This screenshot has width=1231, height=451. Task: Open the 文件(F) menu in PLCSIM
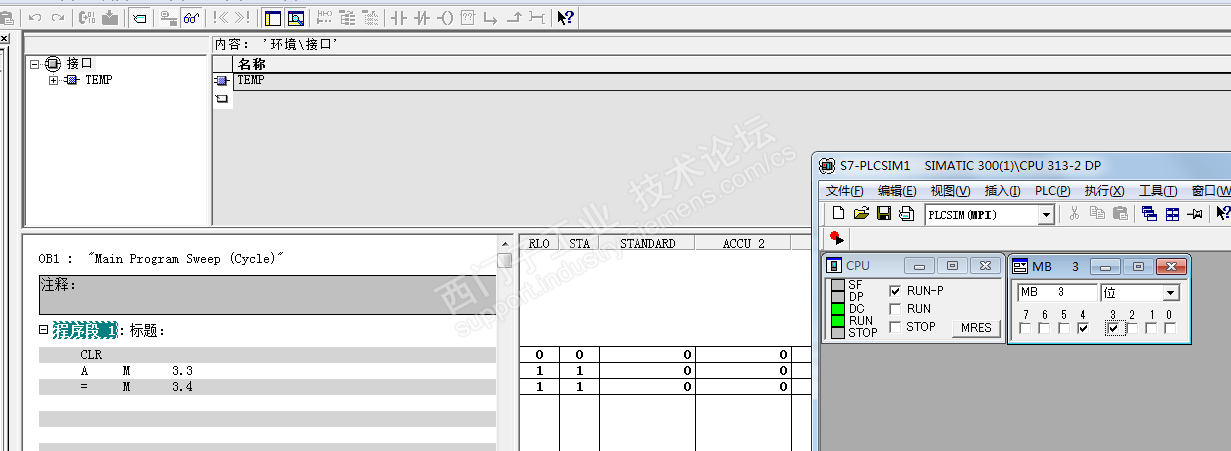pos(844,191)
